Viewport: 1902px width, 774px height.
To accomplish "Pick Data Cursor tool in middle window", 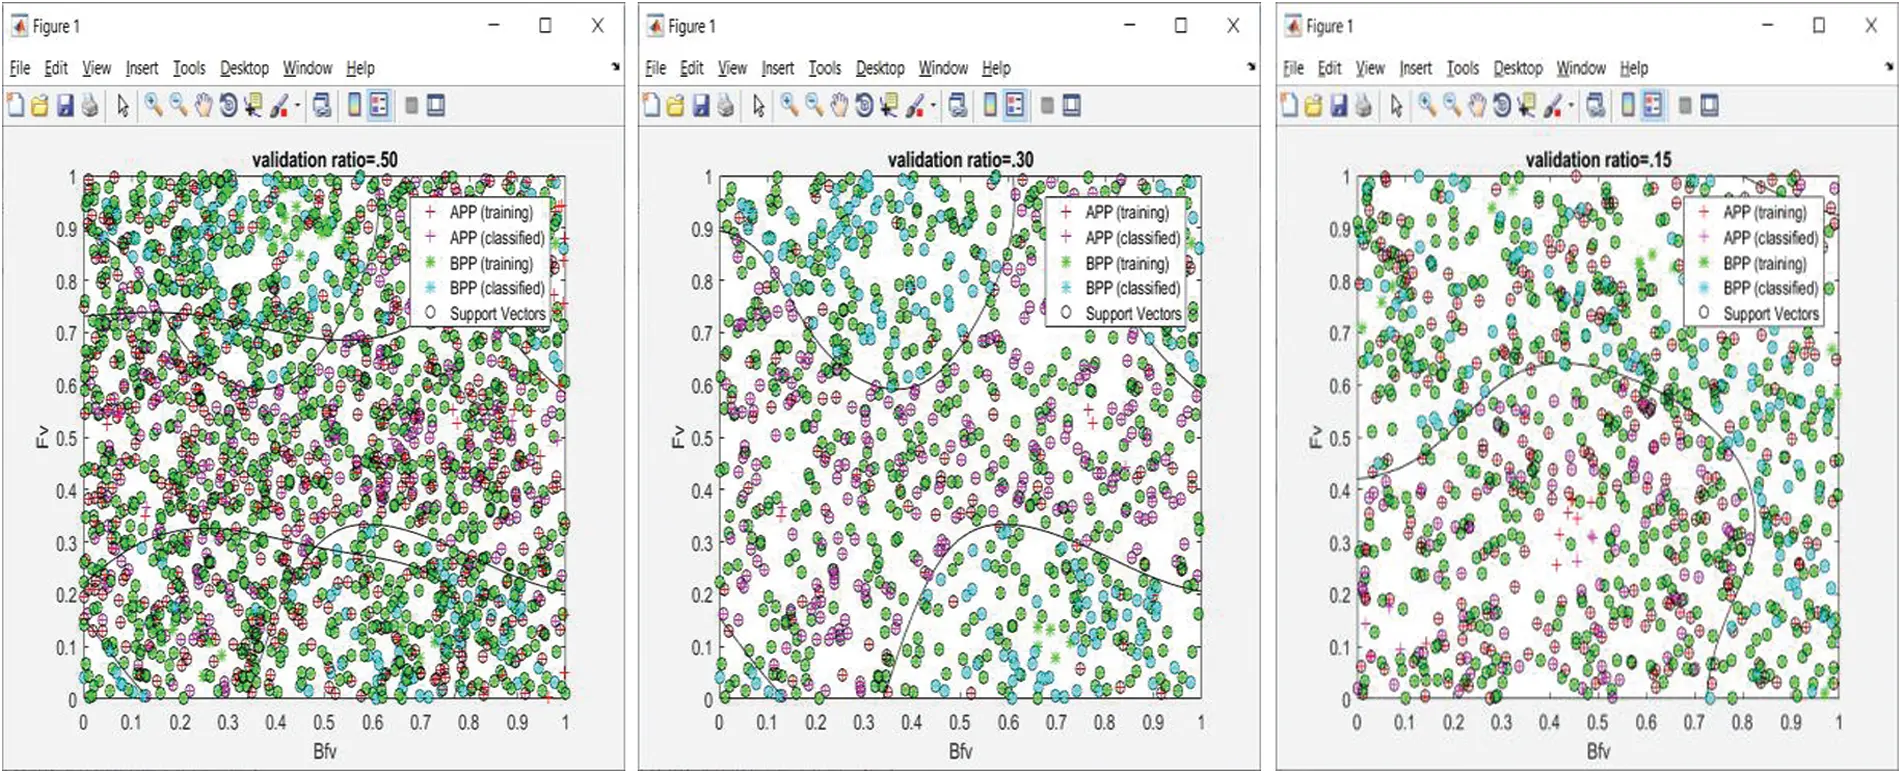I will (888, 105).
